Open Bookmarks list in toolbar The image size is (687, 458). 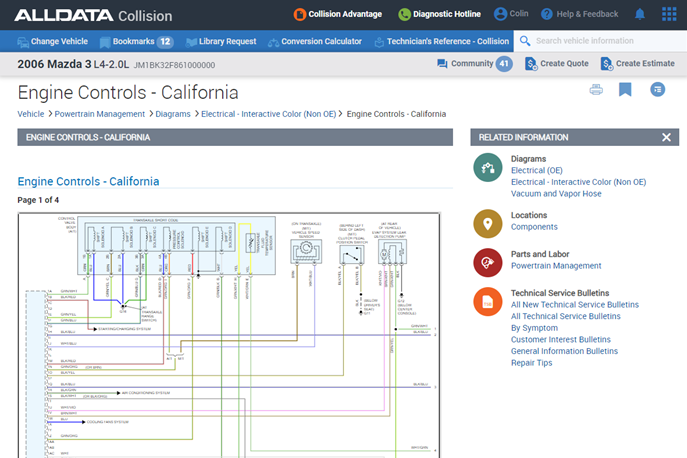(x=136, y=42)
